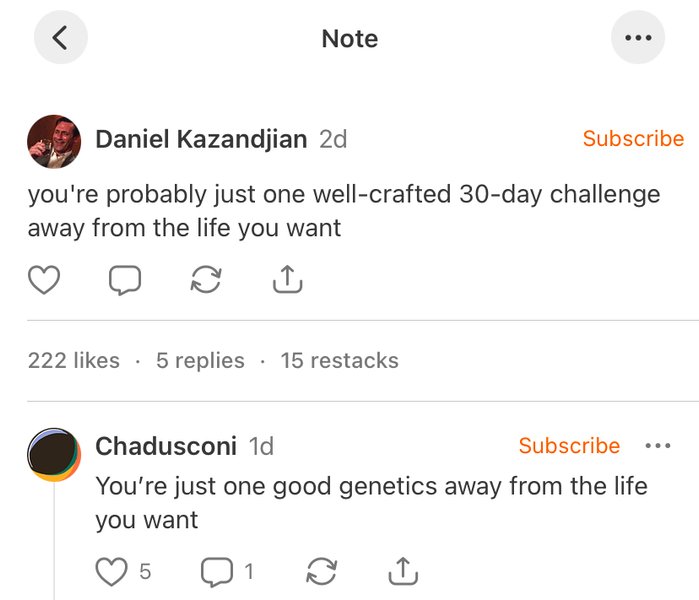Open the Daniel Kazandjian author name link
The image size is (699, 600).
point(201,140)
